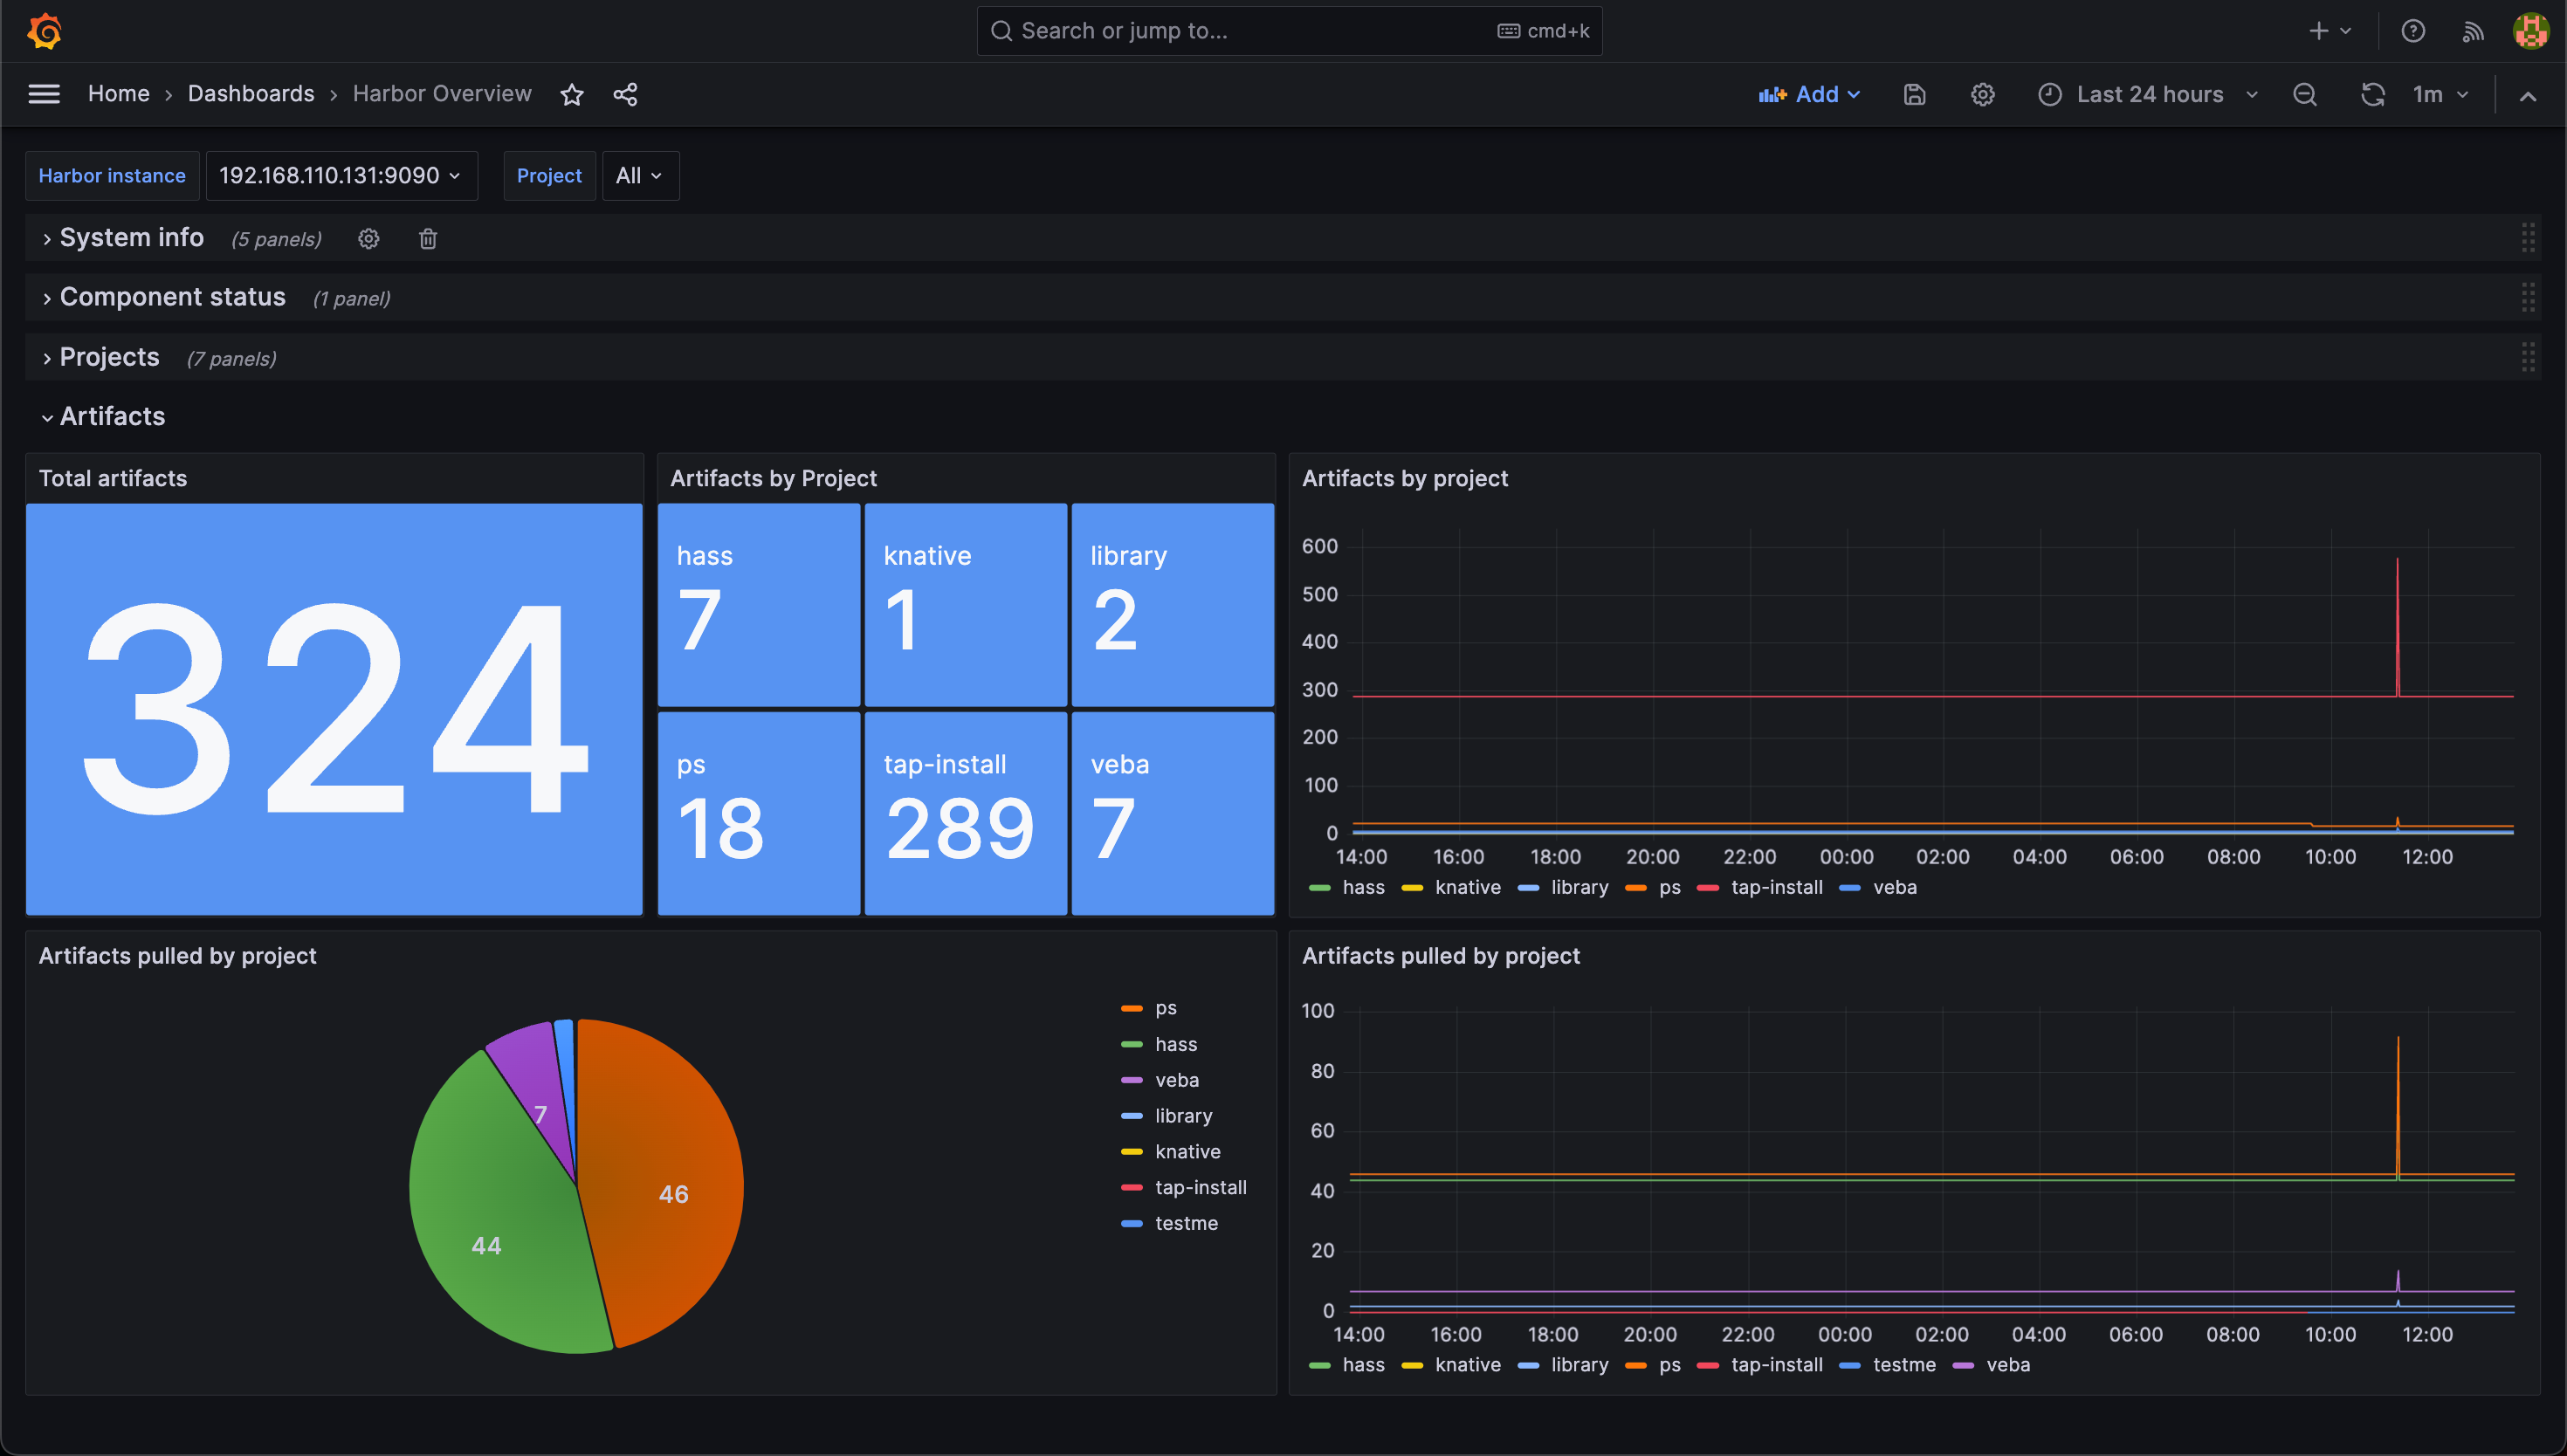
Task: Open the Add panel menu
Action: [x=1809, y=94]
